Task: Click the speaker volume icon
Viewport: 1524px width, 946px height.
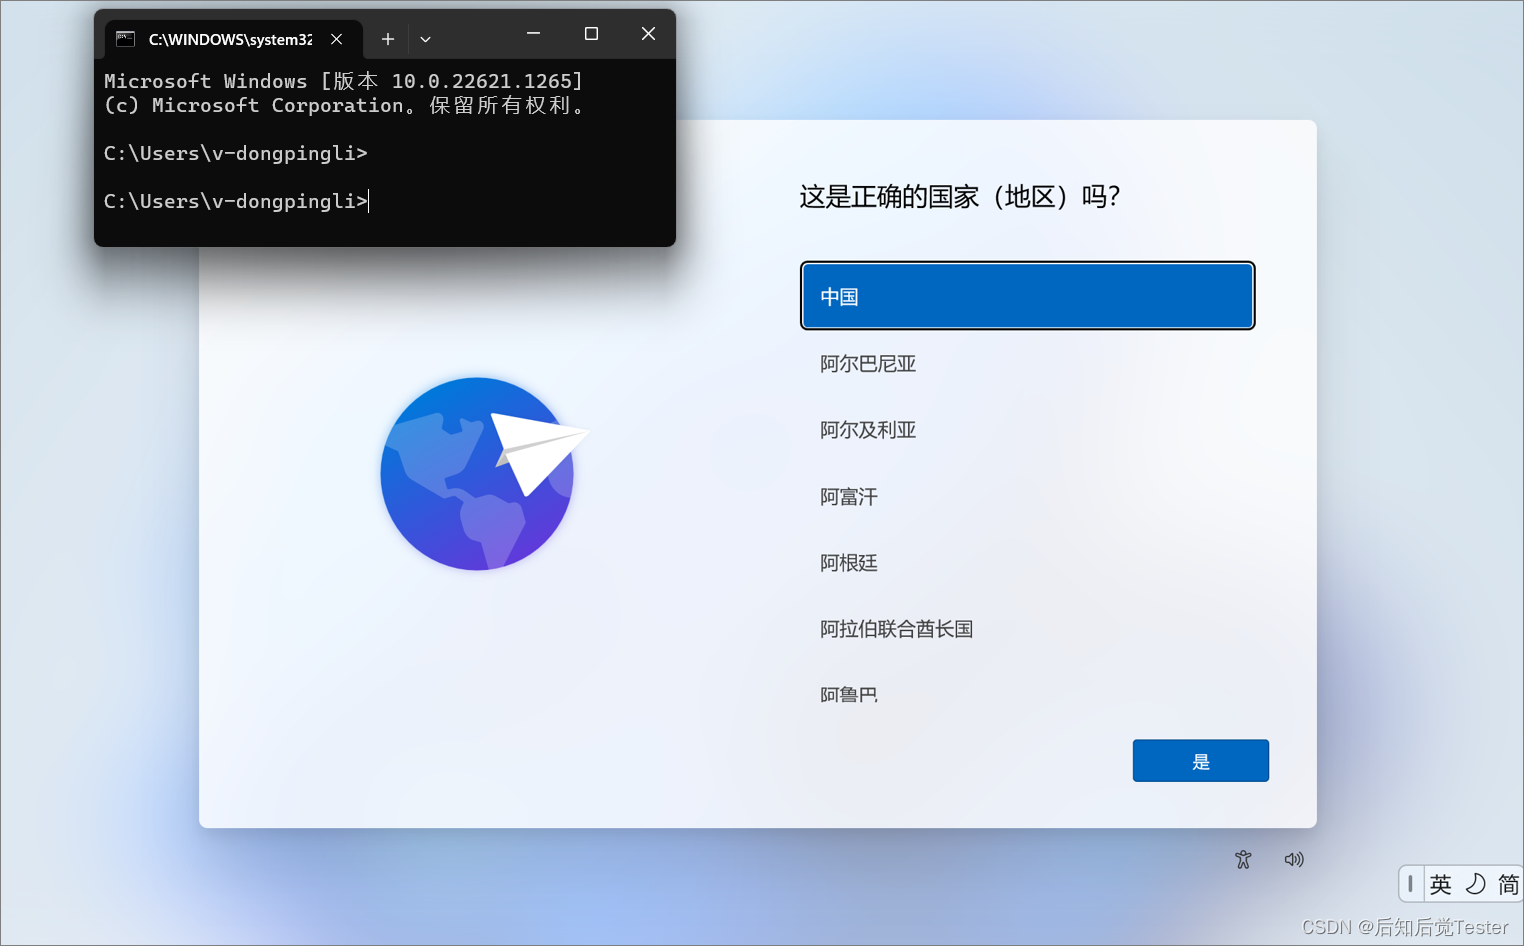Action: coord(1294,859)
